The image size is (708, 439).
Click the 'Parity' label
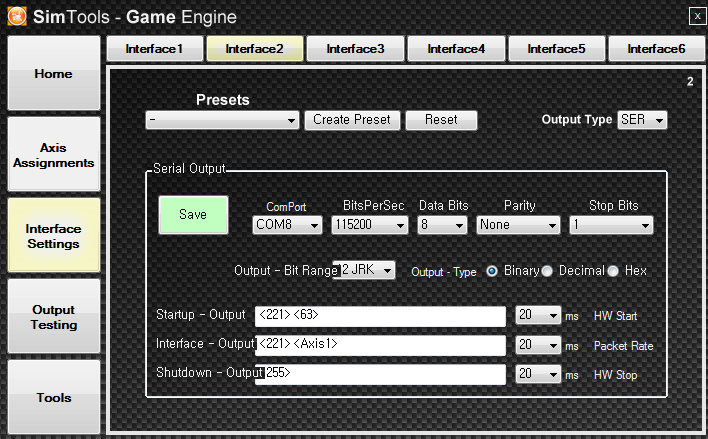(x=520, y=205)
